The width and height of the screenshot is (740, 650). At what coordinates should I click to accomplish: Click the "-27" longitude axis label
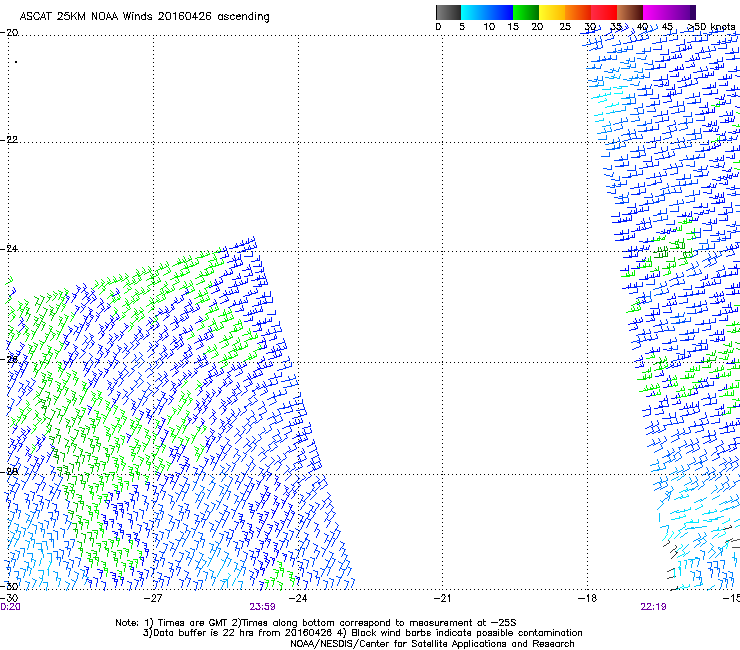(x=153, y=599)
